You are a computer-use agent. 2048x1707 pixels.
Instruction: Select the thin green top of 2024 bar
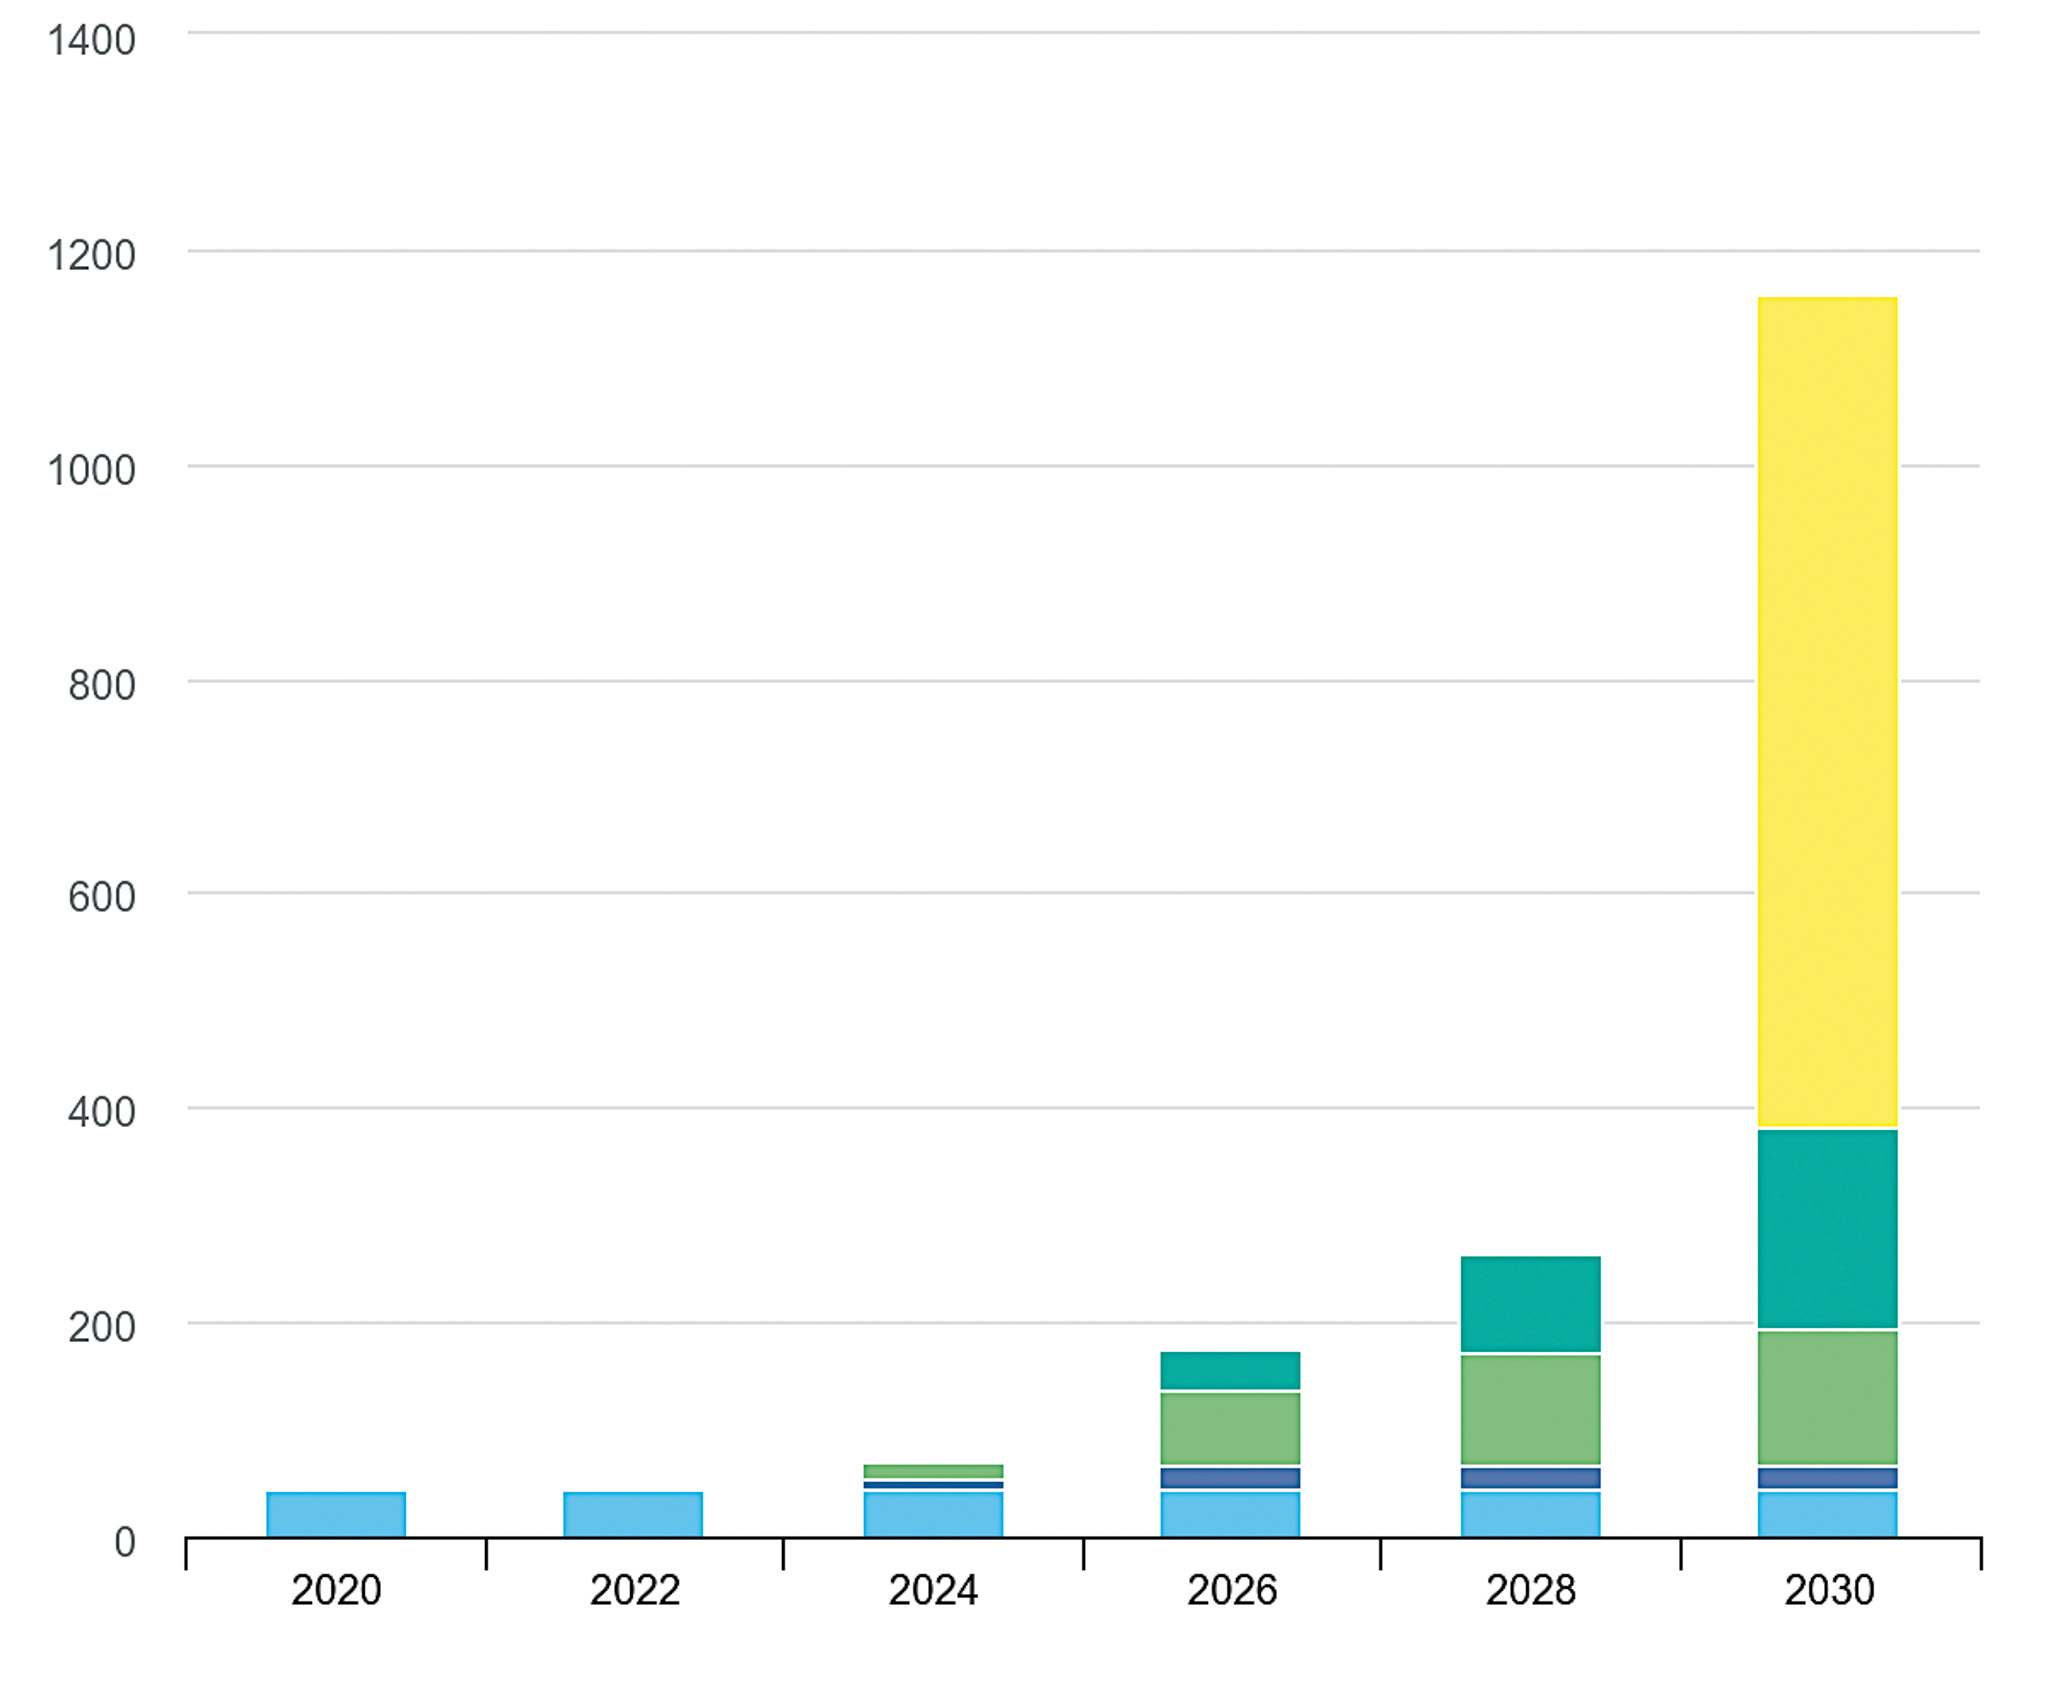(x=933, y=1471)
